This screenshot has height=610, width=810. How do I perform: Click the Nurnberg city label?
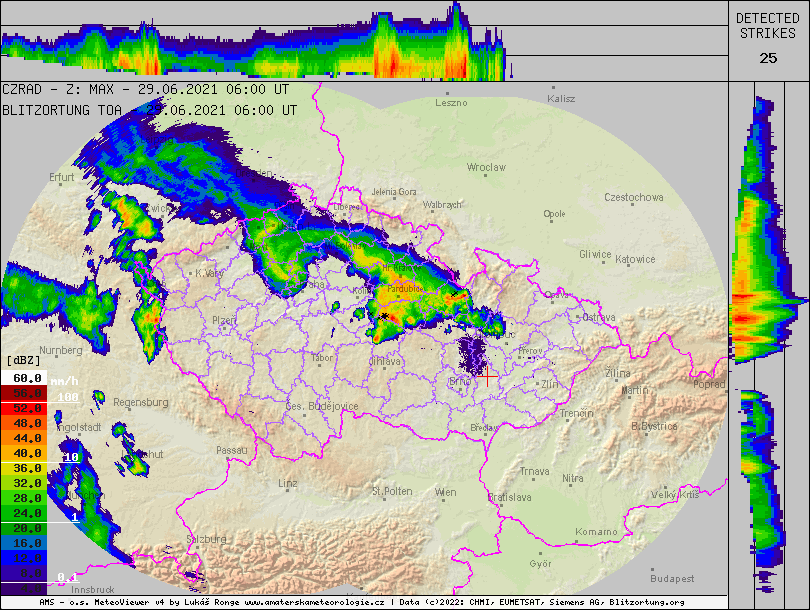60,350
